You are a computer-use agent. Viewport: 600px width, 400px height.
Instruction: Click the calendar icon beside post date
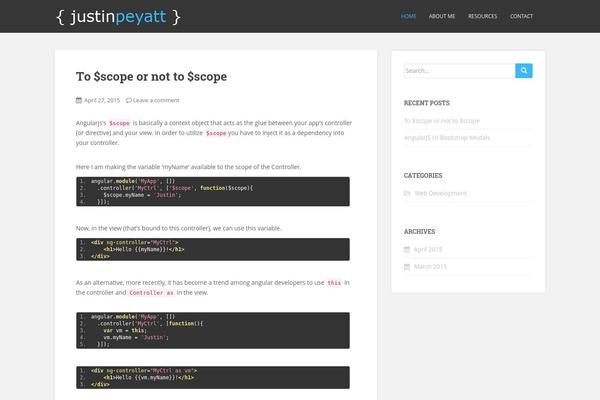79,100
